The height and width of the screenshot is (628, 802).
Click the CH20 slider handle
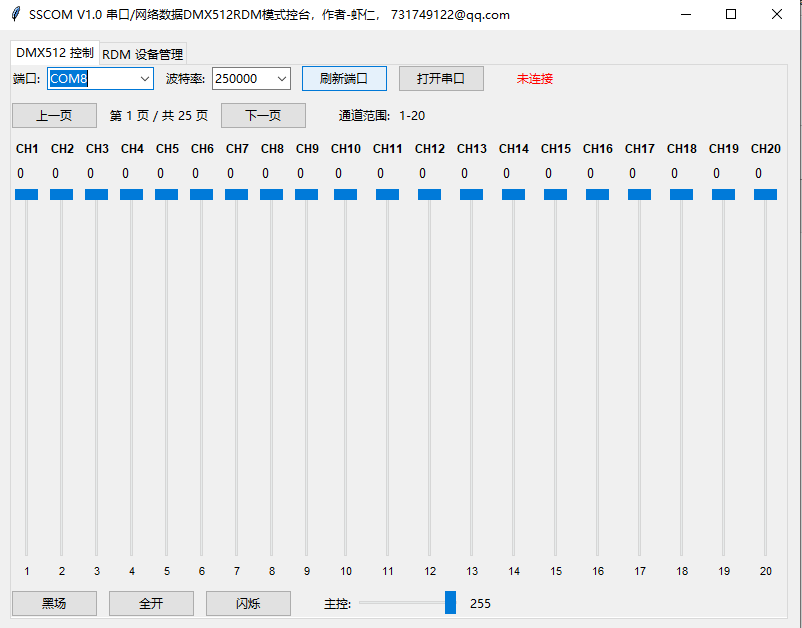tap(765, 194)
